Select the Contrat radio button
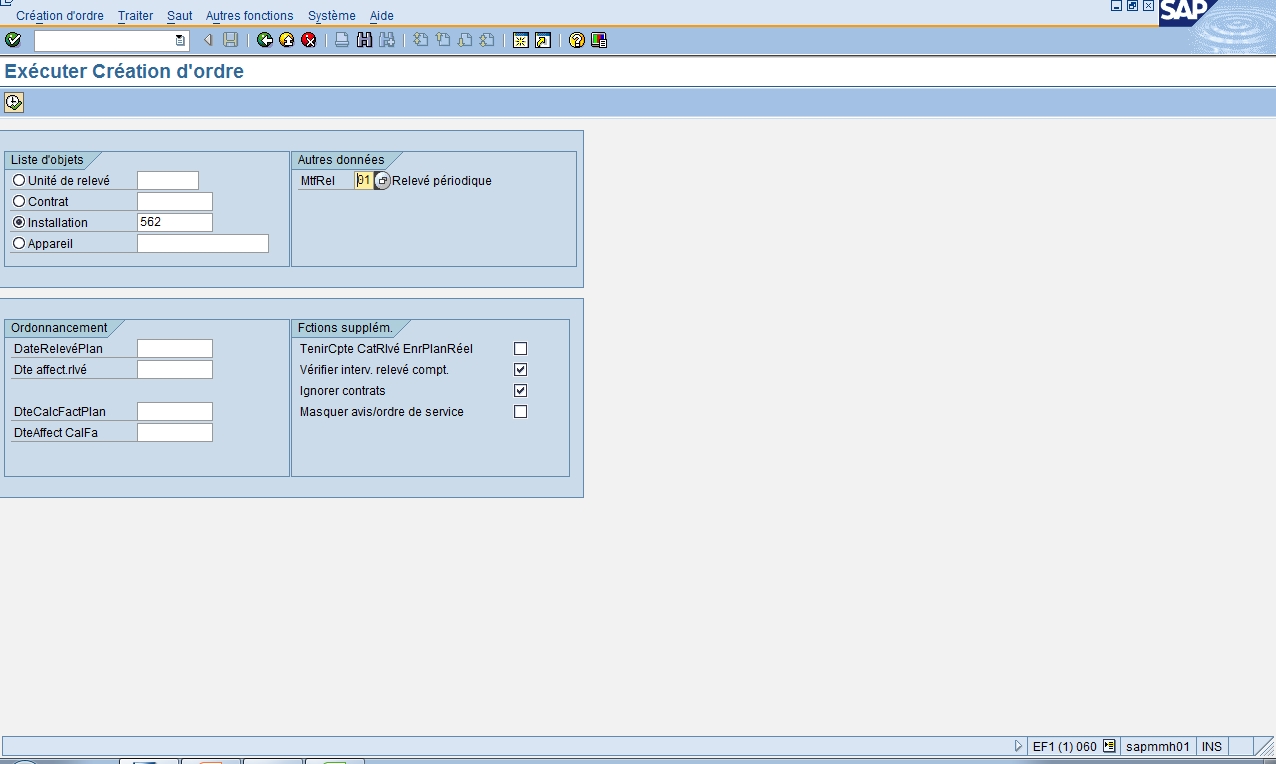1276x764 pixels. (19, 202)
